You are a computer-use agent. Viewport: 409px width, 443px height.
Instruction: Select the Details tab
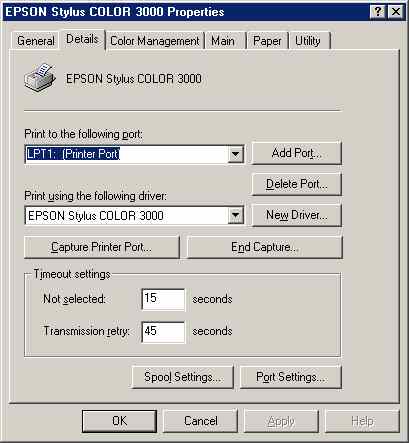click(82, 39)
